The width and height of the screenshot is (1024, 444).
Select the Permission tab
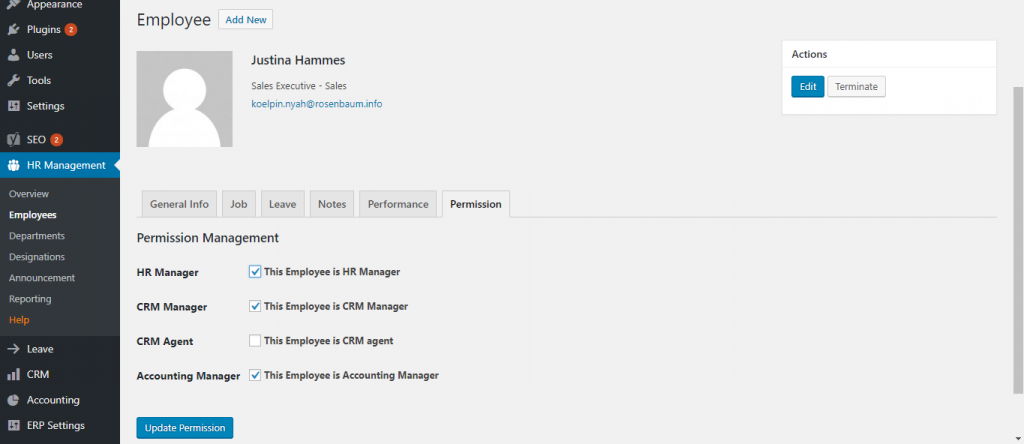pos(475,204)
